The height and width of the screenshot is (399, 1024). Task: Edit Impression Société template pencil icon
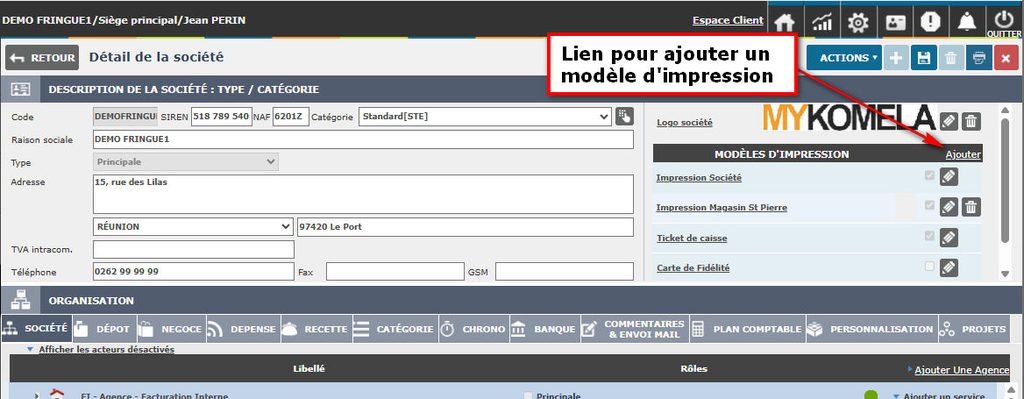tap(949, 177)
